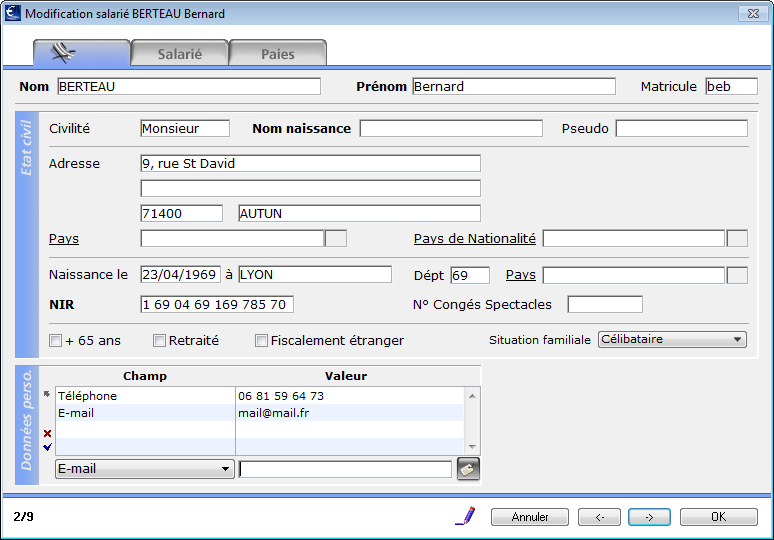This screenshot has width=774, height=540.
Task: Click the pen edit icon near Annuler
Action: coord(465,516)
